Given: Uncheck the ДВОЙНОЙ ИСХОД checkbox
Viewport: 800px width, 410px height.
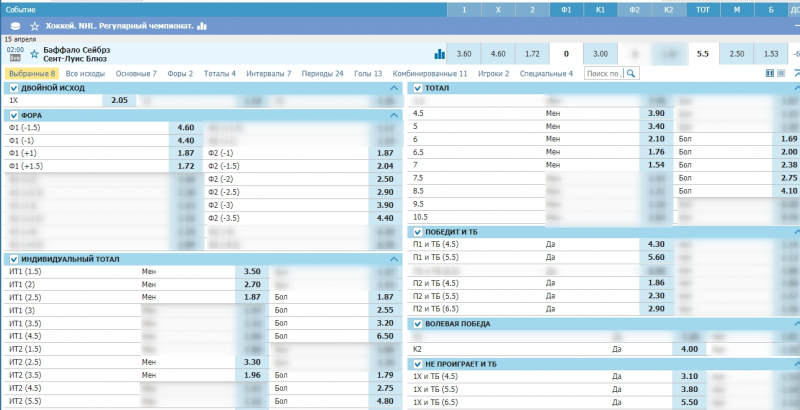Looking at the screenshot, I should click(x=13, y=88).
